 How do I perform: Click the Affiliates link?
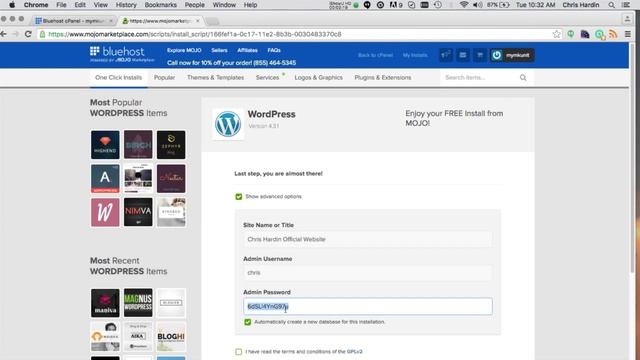(x=247, y=50)
